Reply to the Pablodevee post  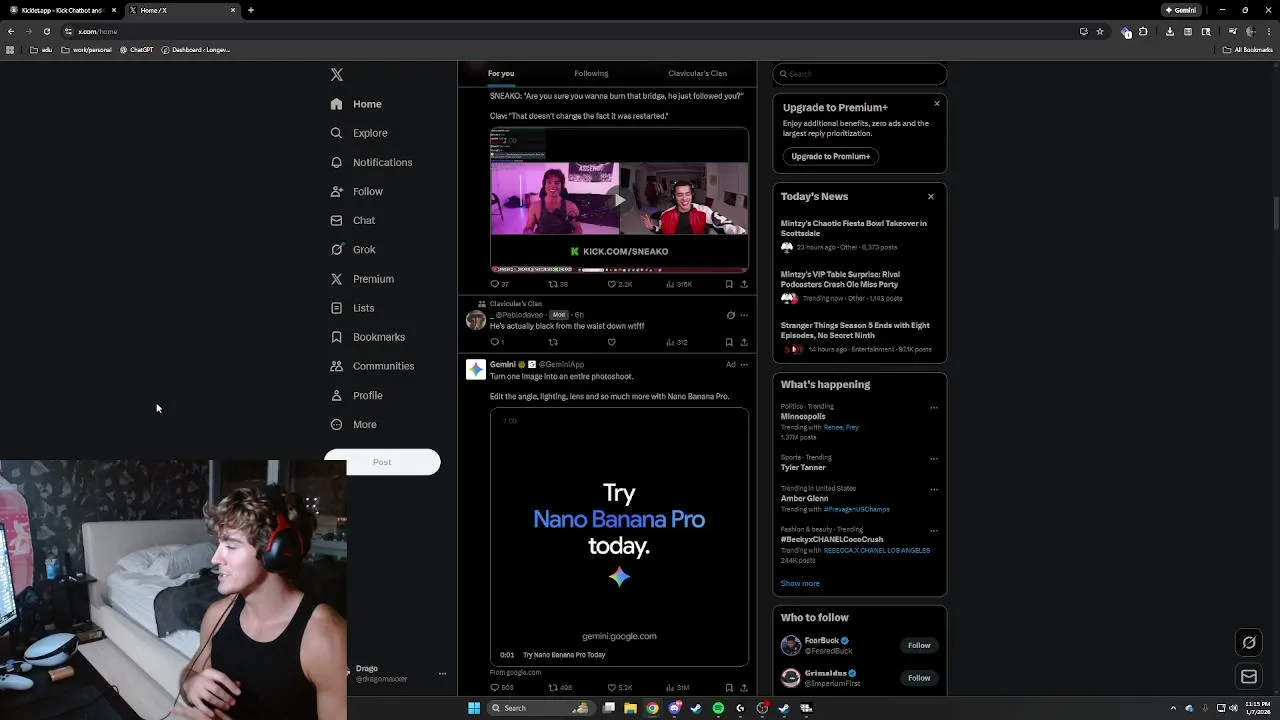[x=495, y=342]
